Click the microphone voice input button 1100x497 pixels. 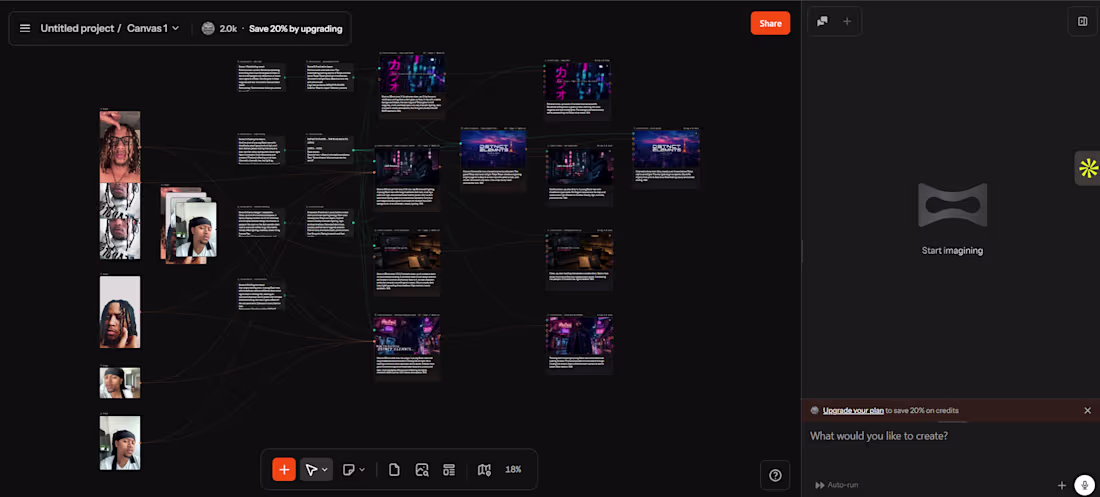1085,485
